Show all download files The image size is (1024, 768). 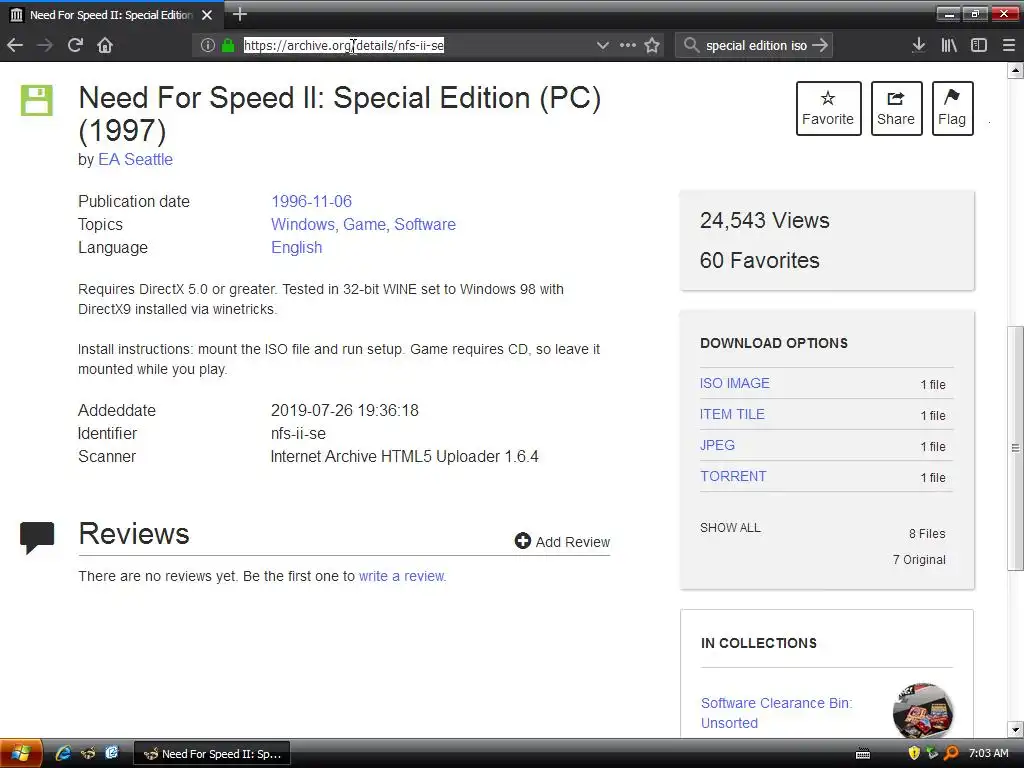[x=730, y=528]
